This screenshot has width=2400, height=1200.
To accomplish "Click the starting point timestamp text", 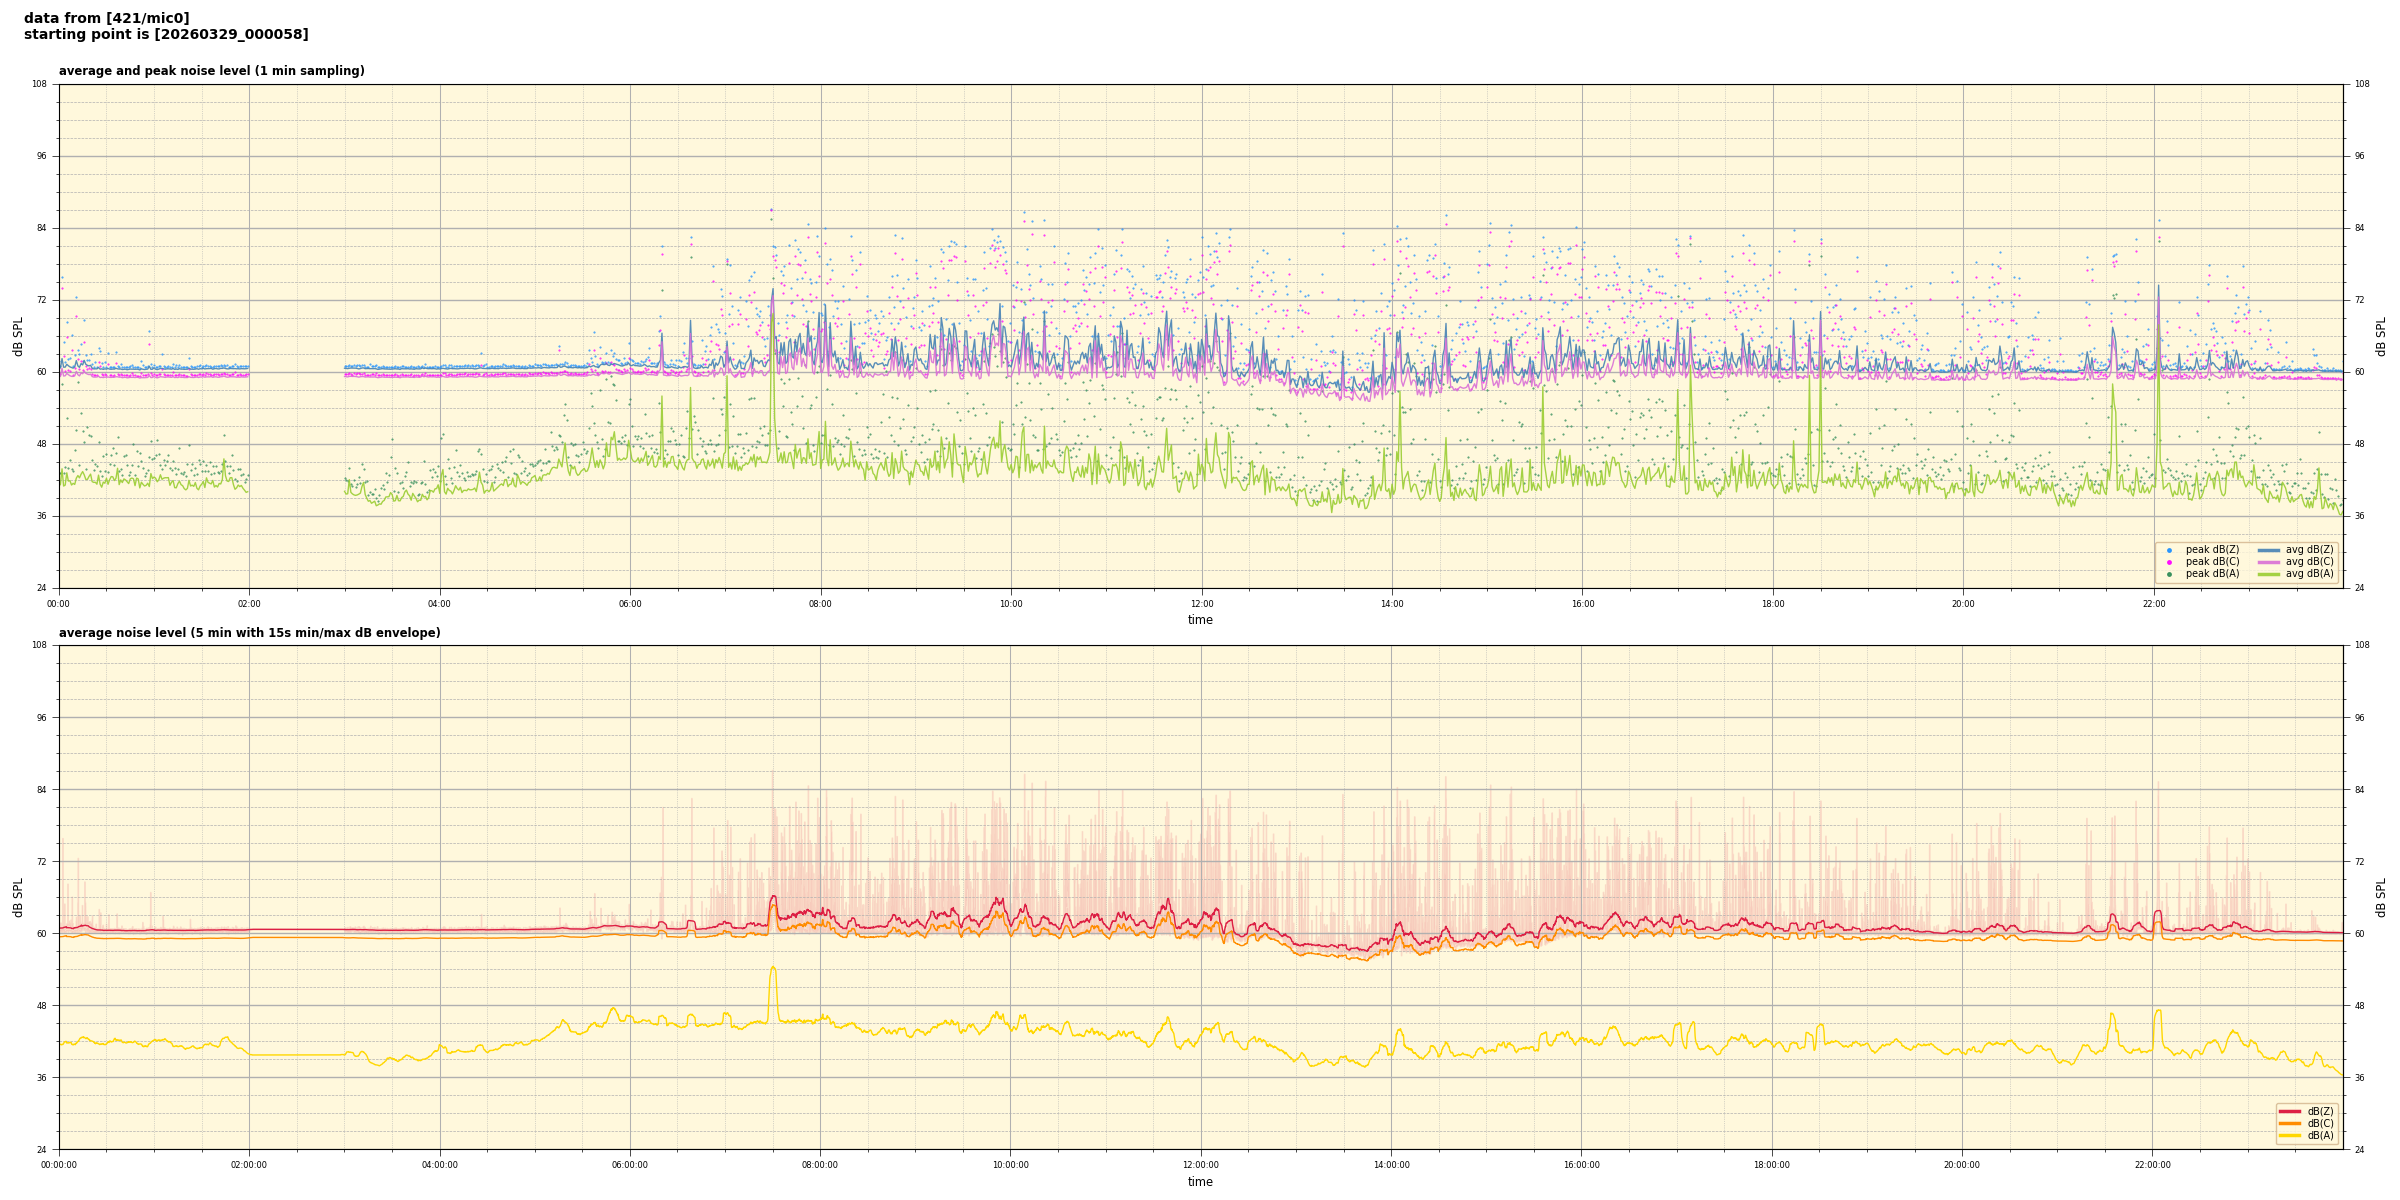I will pyautogui.click(x=166, y=34).
